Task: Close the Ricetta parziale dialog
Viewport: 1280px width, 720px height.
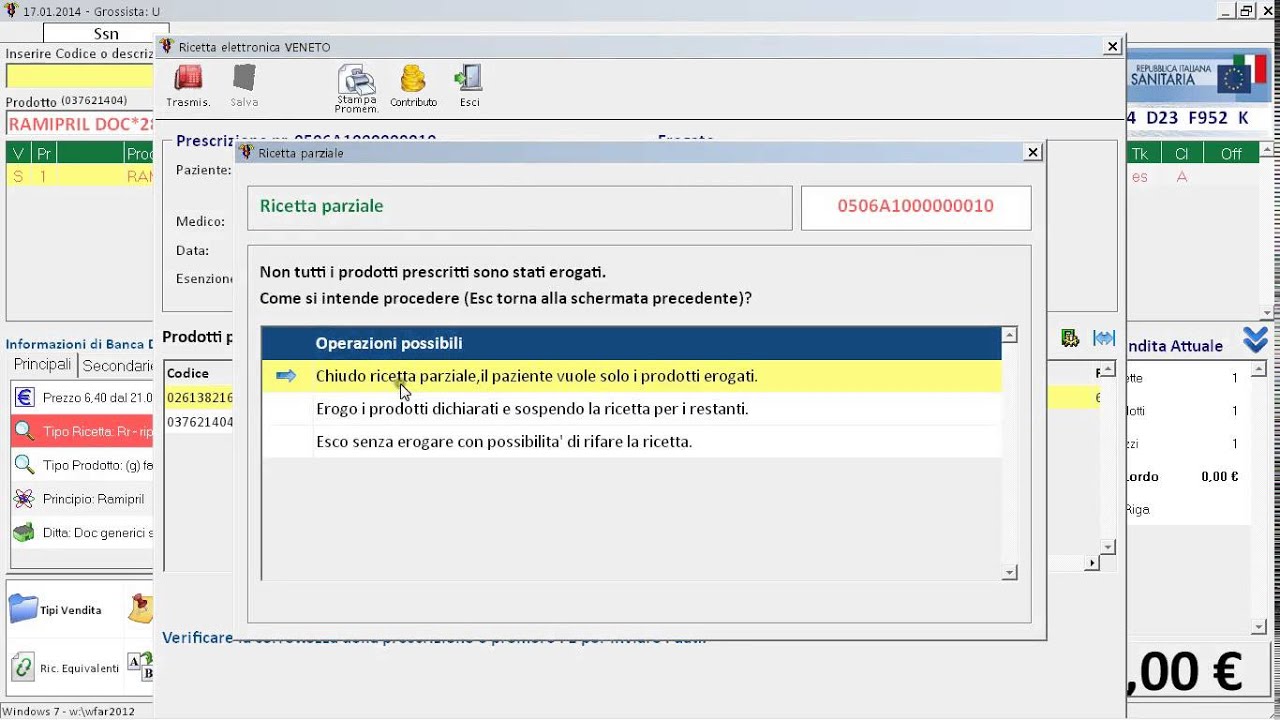Action: [1033, 153]
